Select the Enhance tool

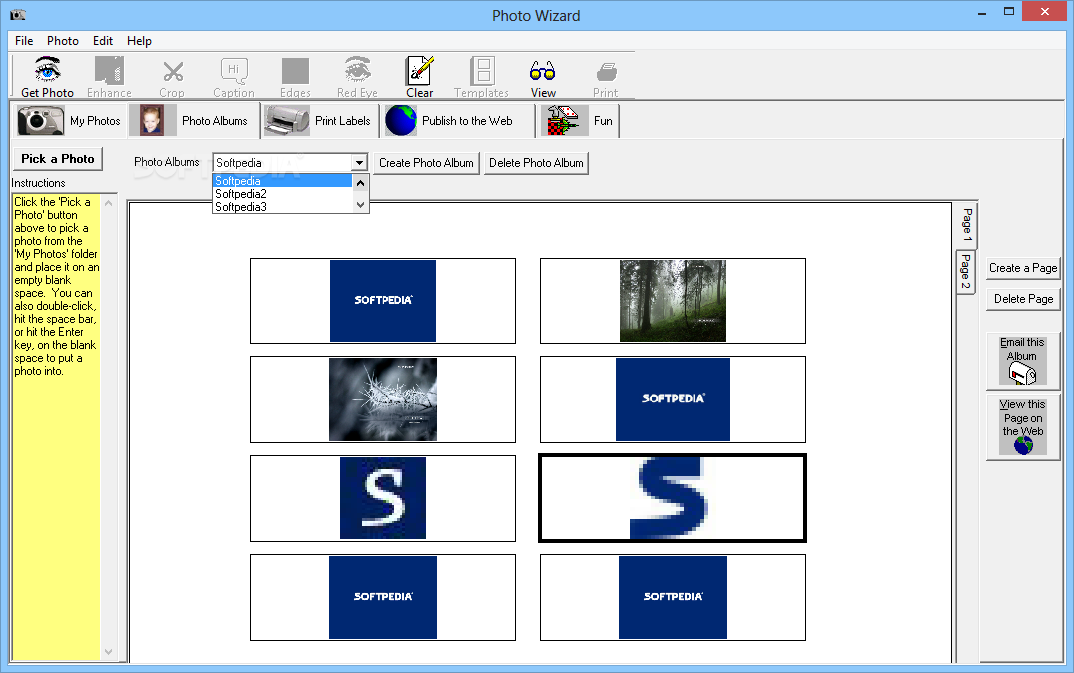click(x=109, y=77)
